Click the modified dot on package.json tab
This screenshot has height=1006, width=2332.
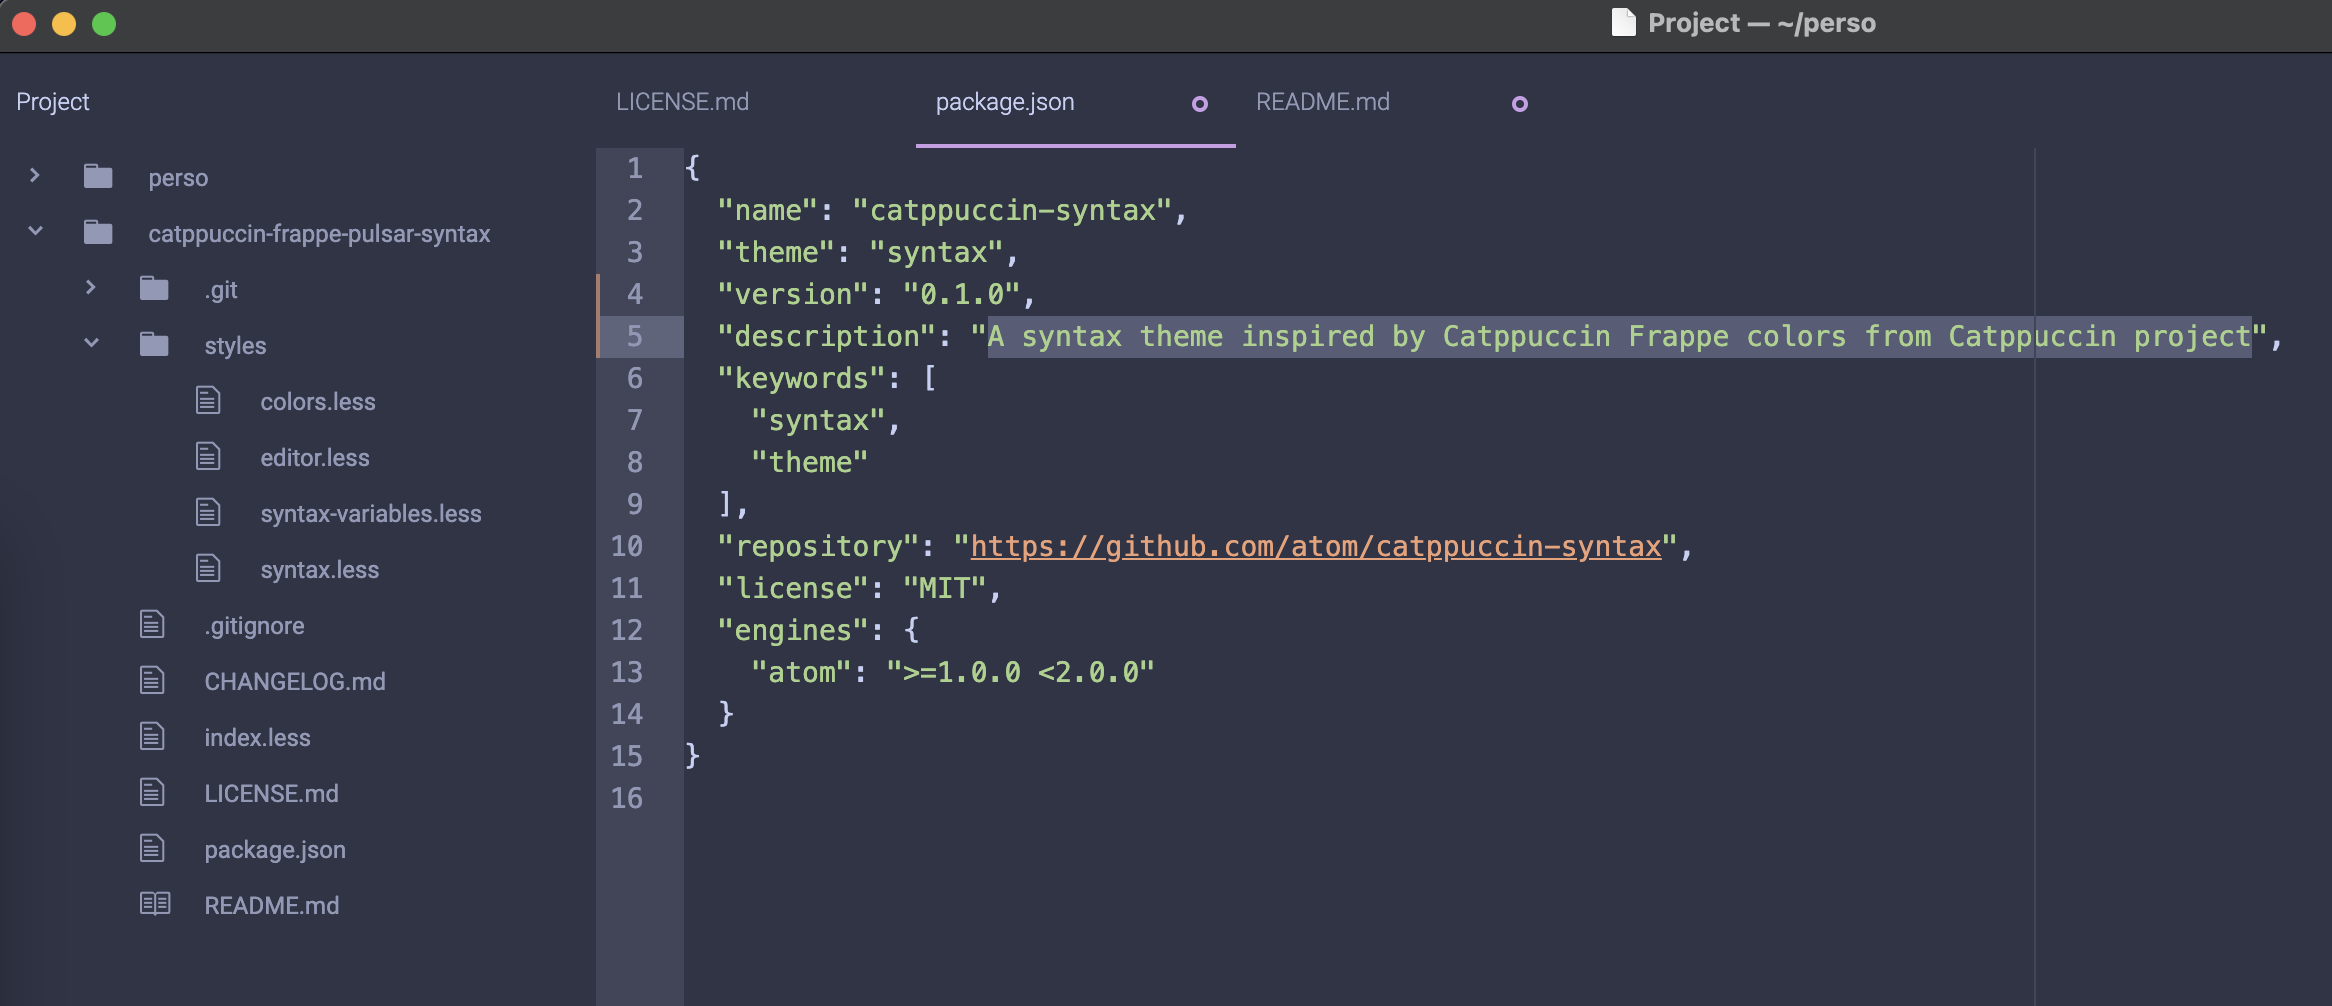click(1200, 104)
